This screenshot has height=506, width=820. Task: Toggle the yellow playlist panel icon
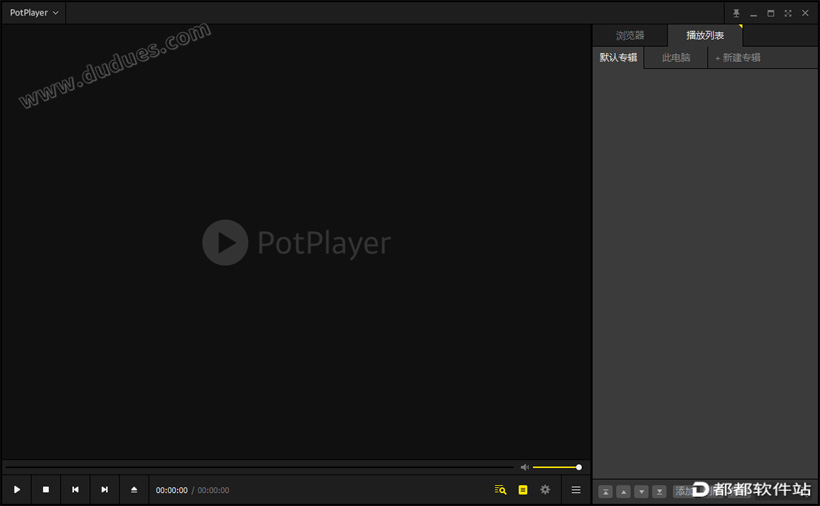tap(523, 490)
